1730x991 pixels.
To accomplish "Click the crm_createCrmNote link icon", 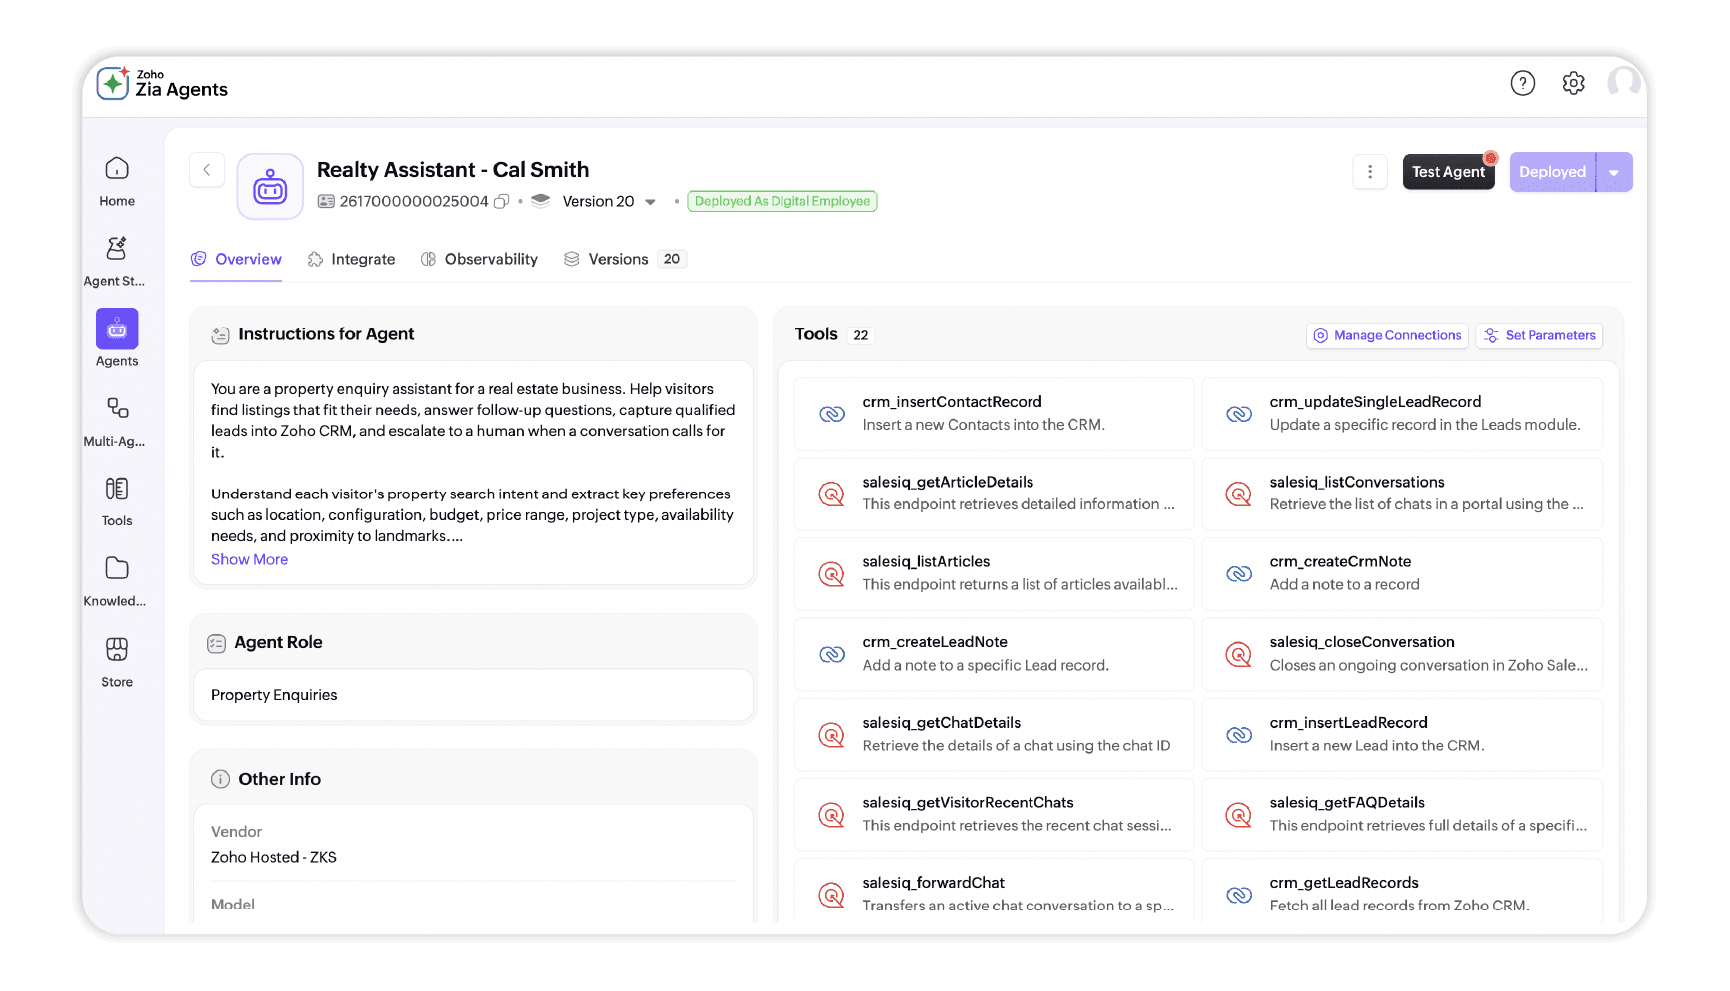I will [1239, 574].
